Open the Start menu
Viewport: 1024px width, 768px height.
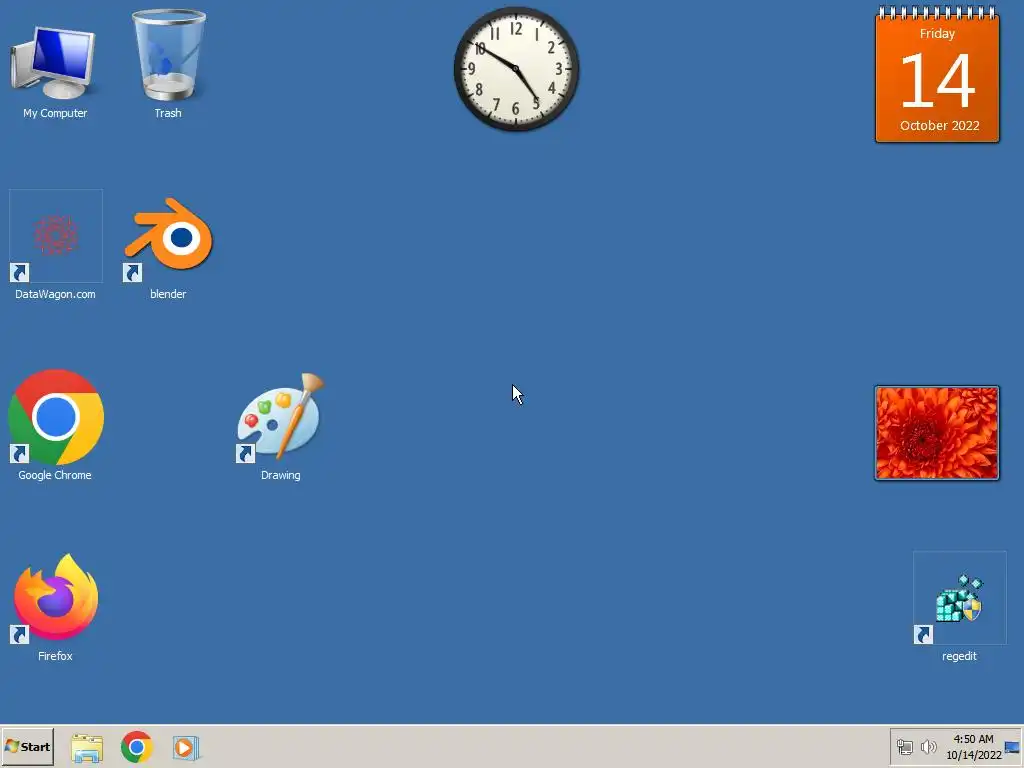click(27, 746)
